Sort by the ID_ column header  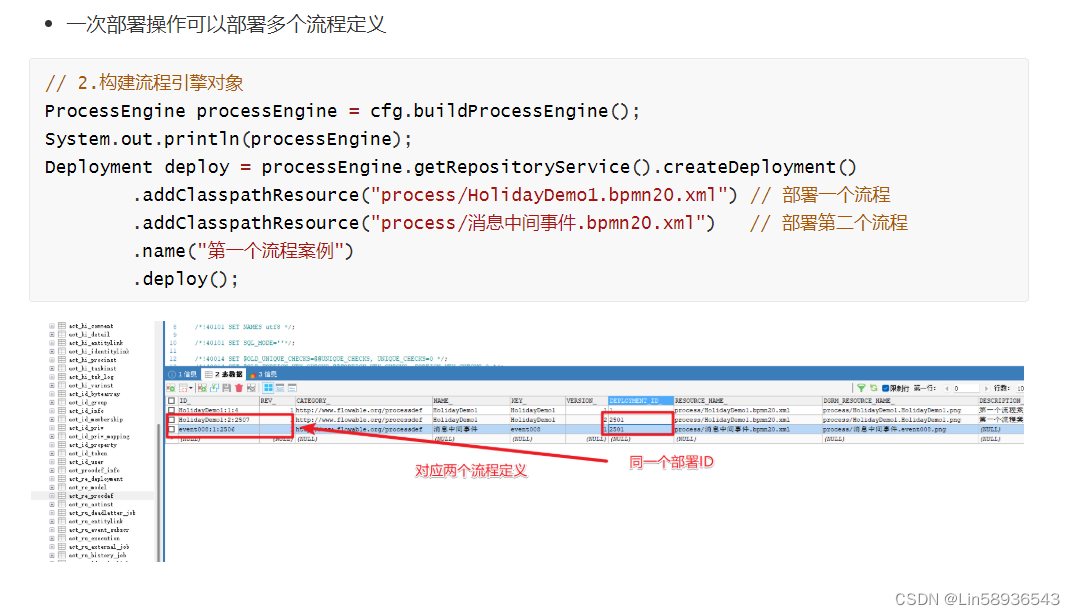[x=218, y=400]
